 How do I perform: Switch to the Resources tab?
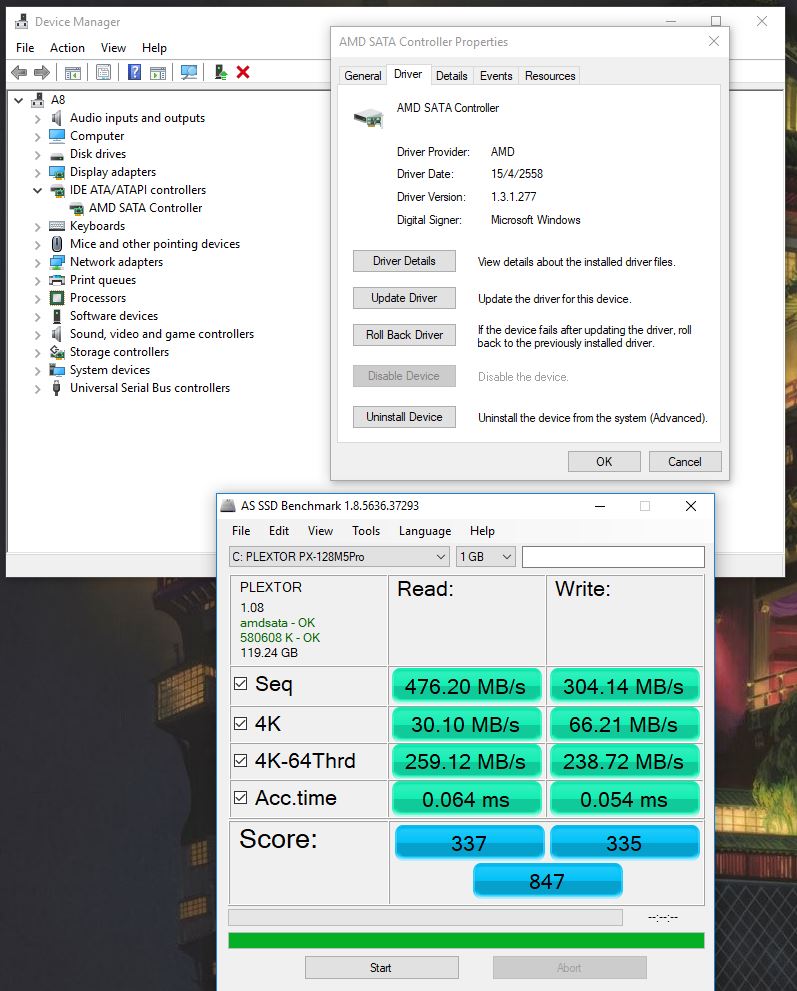(x=550, y=76)
